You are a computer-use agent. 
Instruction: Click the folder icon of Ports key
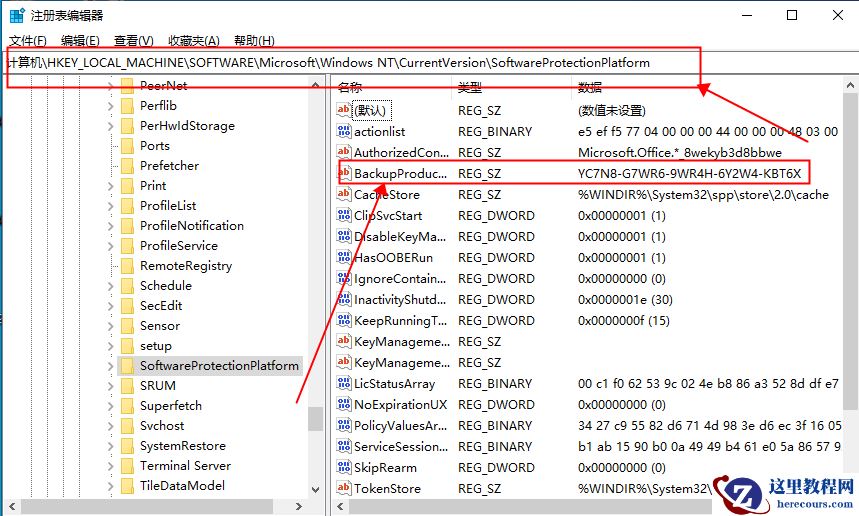pyautogui.click(x=127, y=146)
